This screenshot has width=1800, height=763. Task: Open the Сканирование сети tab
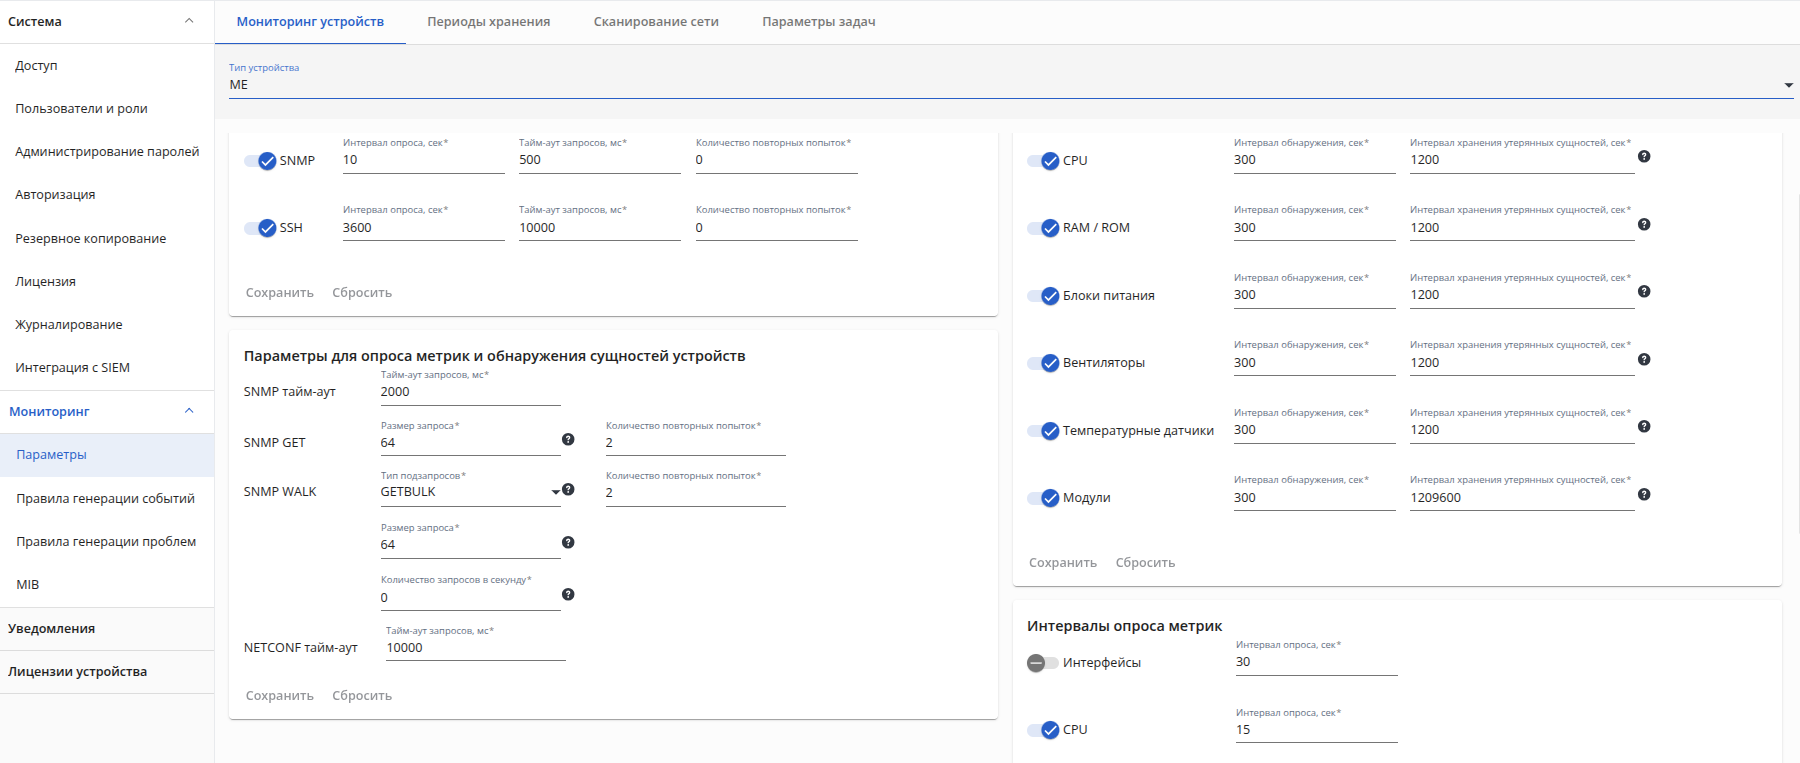click(656, 21)
